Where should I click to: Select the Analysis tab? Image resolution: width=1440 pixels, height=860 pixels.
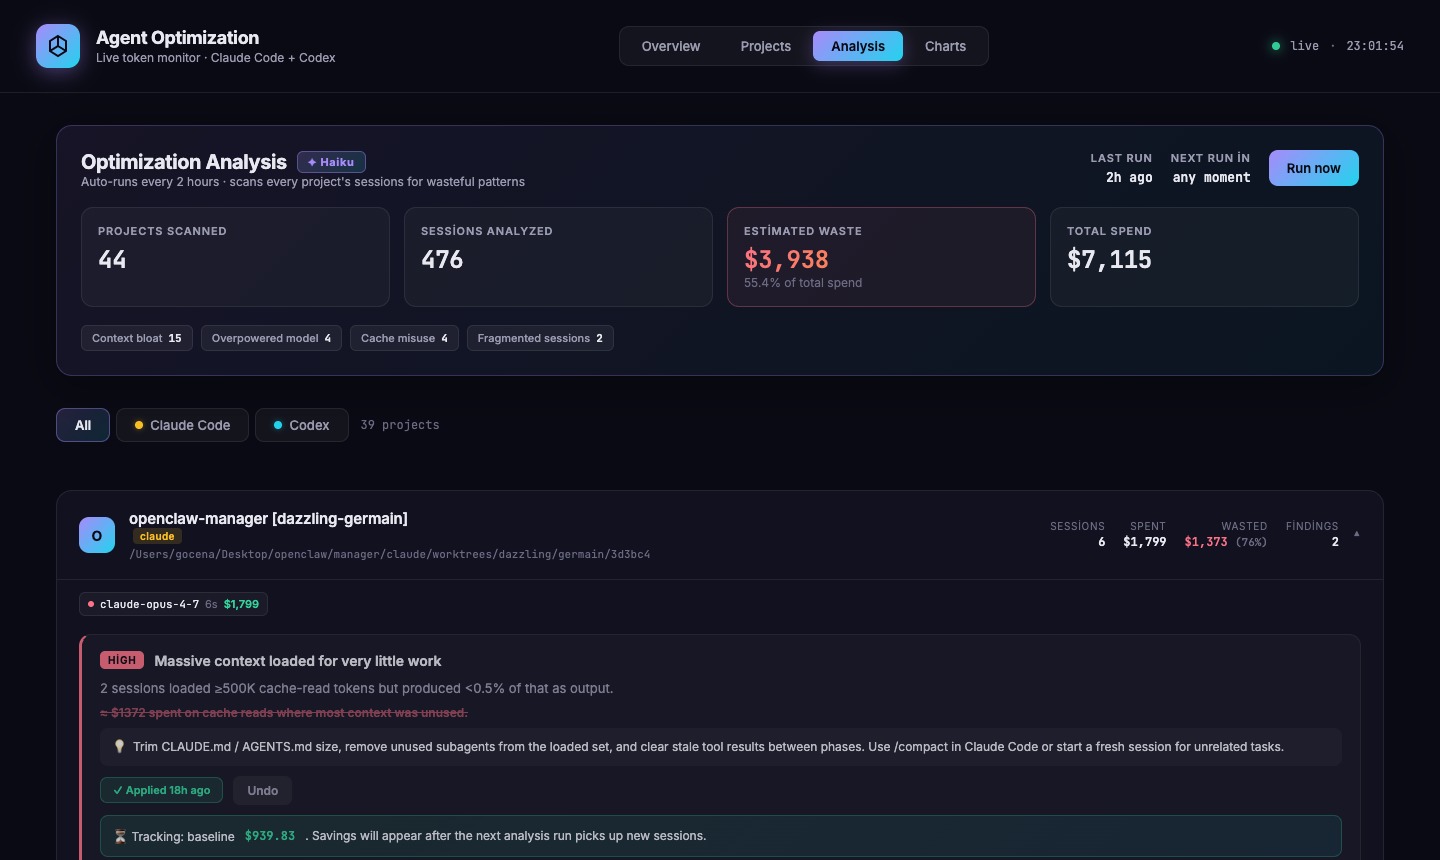(x=858, y=46)
